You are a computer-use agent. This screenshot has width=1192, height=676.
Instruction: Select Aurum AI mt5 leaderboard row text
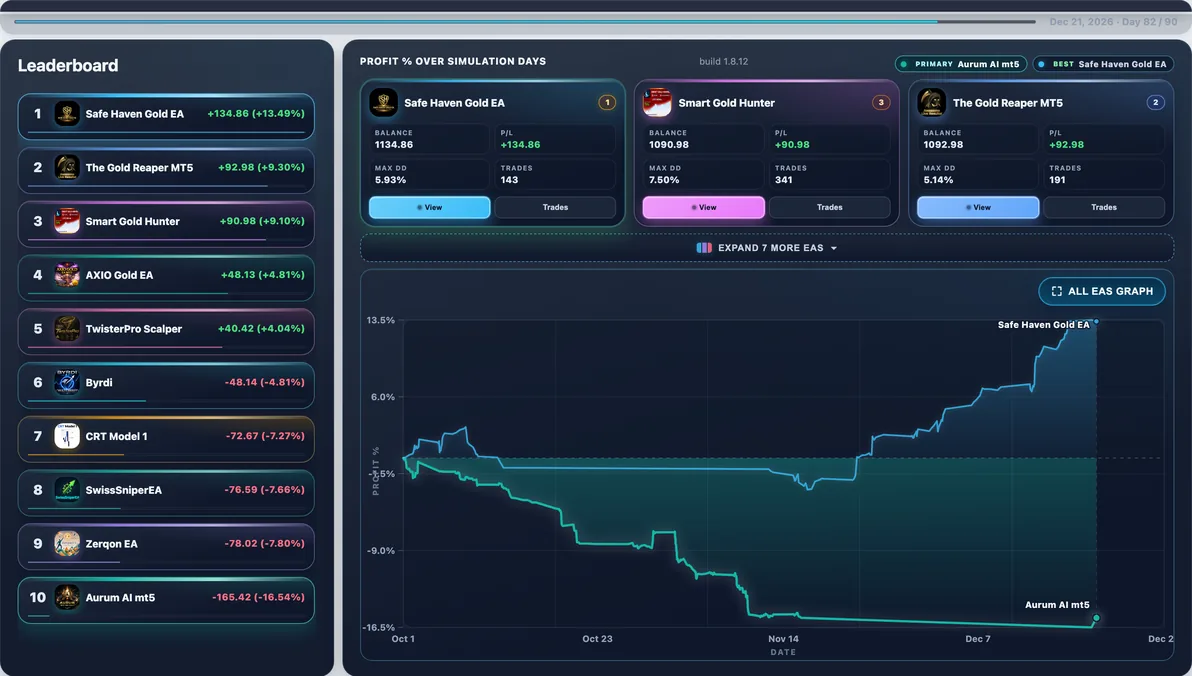click(120, 598)
